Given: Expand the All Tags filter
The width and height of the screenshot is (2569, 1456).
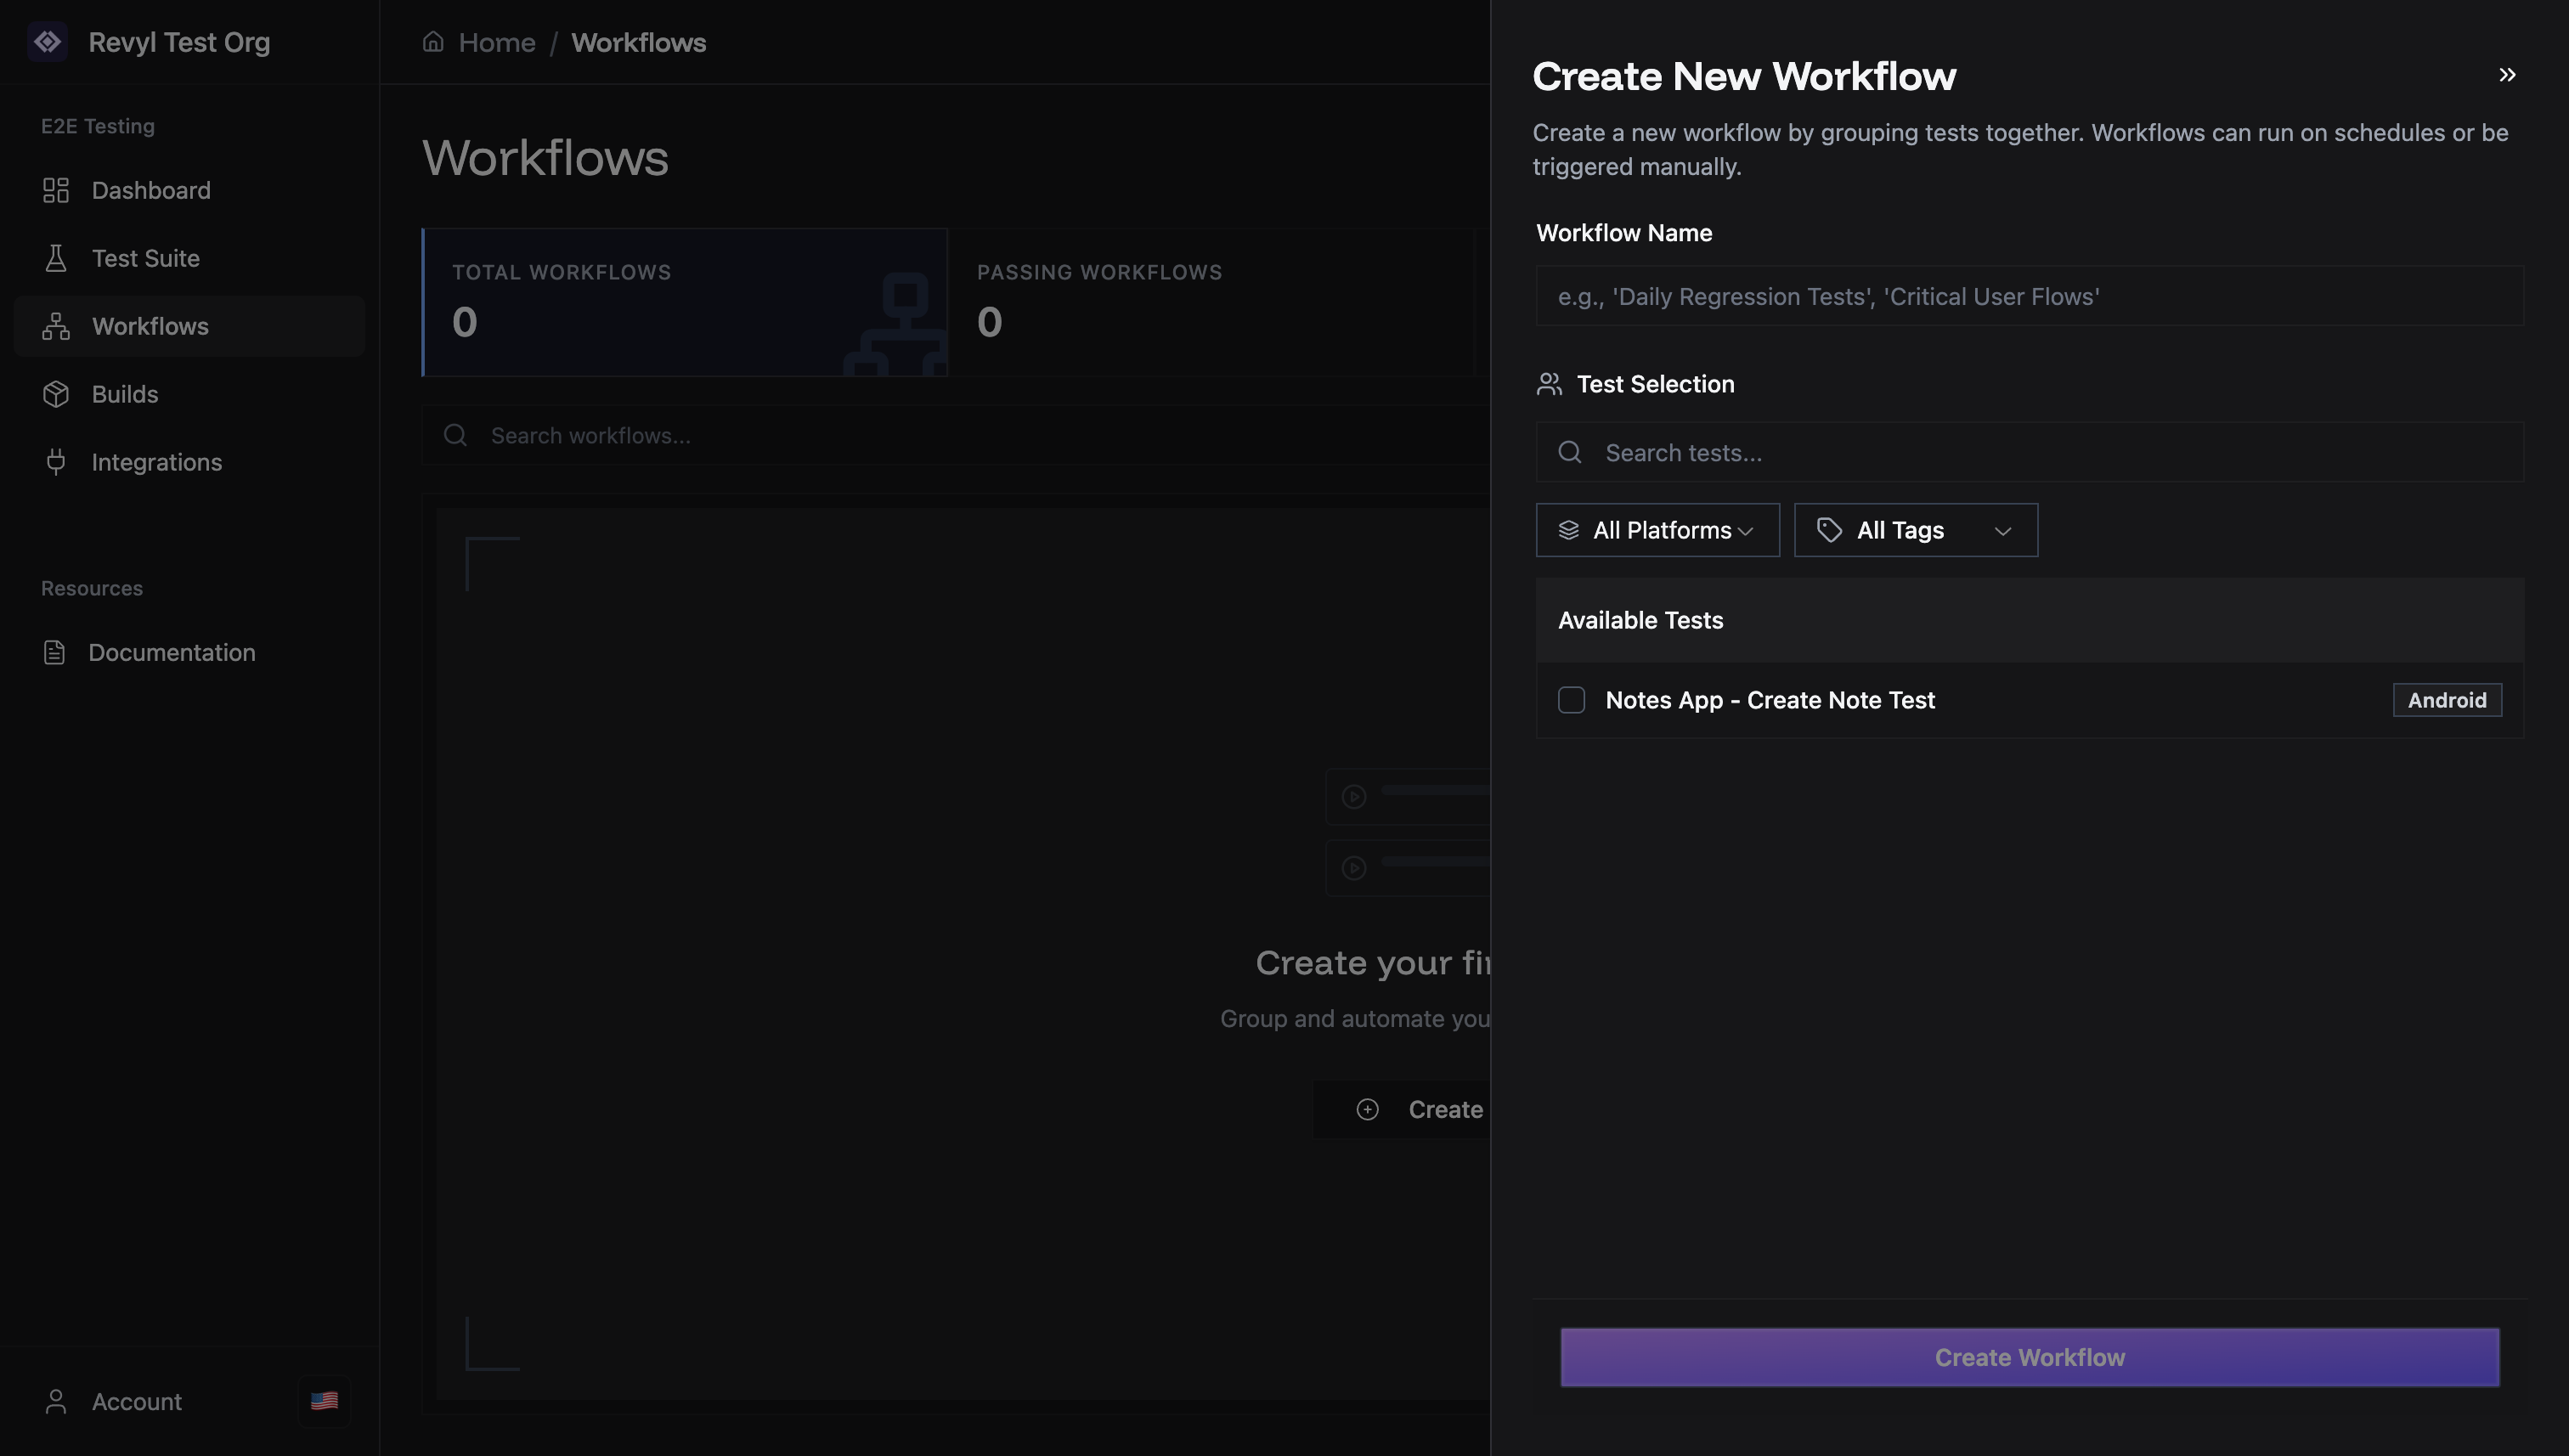Looking at the screenshot, I should pos(1914,530).
